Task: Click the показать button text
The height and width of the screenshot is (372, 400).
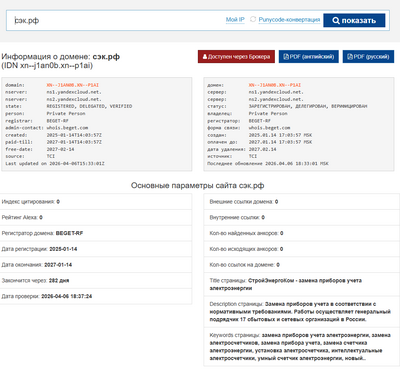Action: [359, 21]
